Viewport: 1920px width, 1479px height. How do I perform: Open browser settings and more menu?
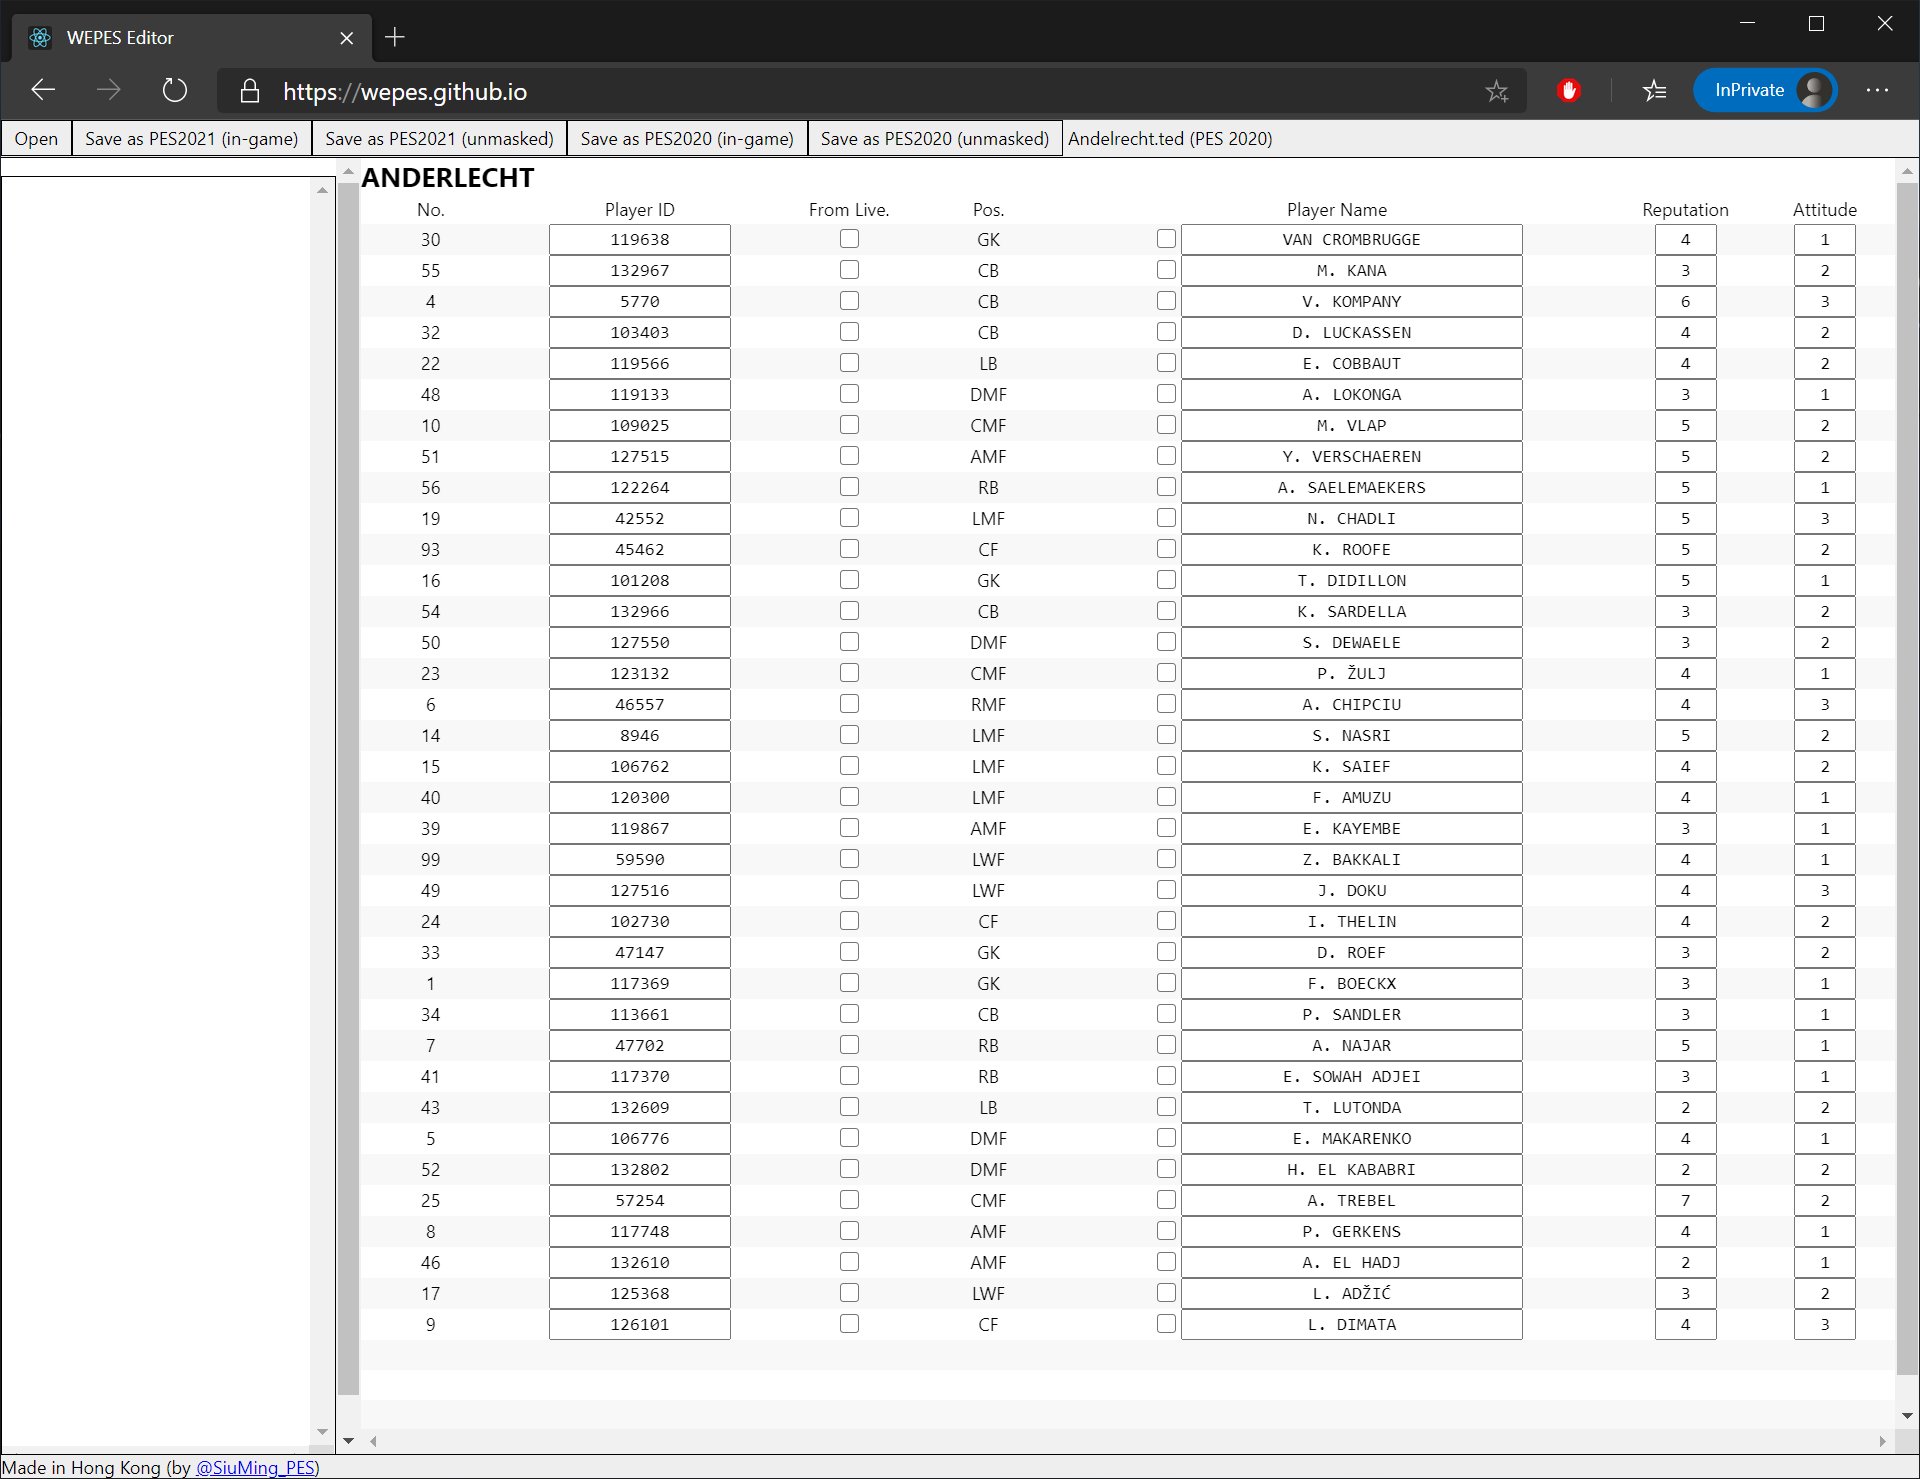click(1877, 91)
